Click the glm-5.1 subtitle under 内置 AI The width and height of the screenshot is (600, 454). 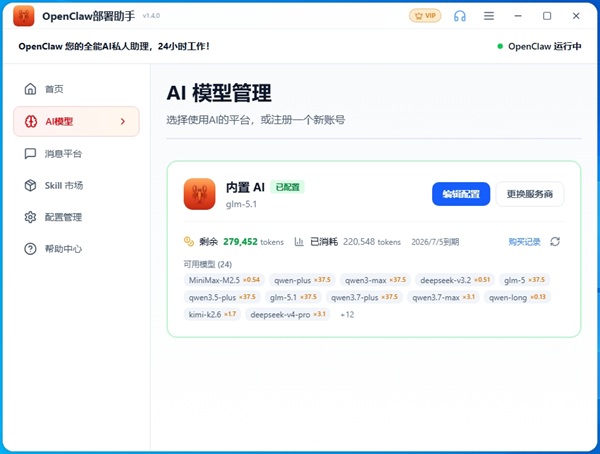pyautogui.click(x=241, y=204)
